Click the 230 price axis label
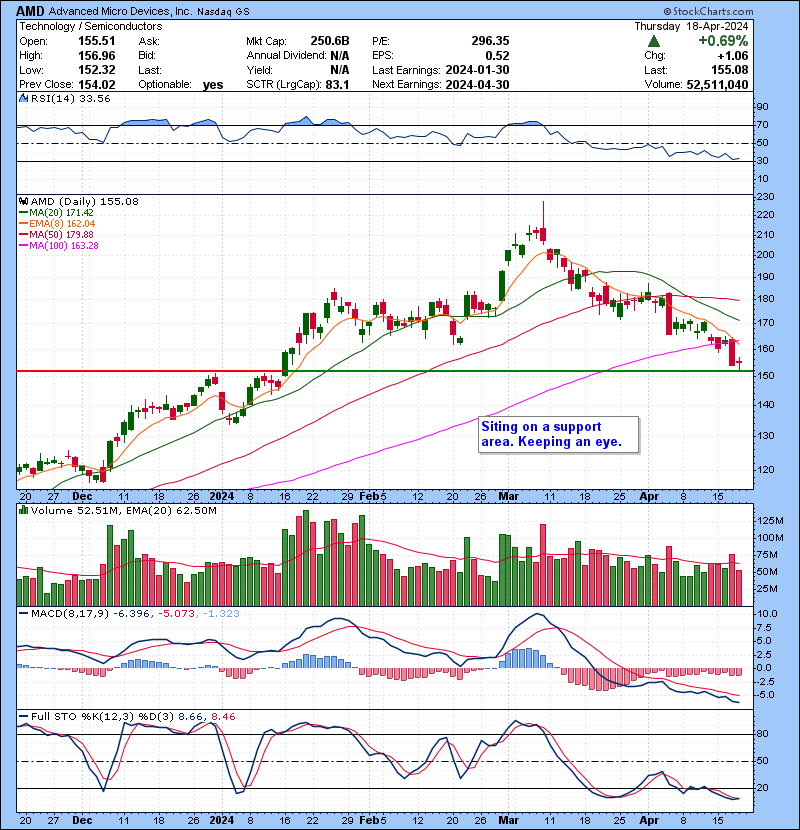 766,196
